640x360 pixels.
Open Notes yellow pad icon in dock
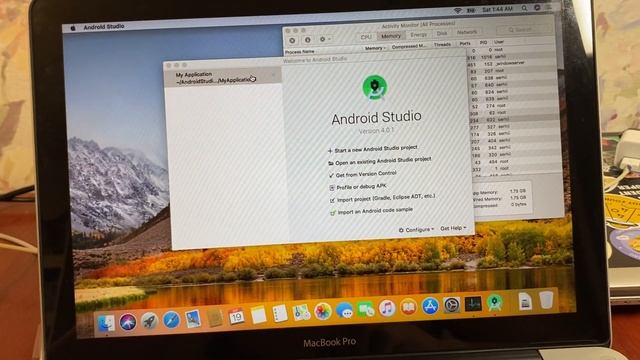pos(258,315)
